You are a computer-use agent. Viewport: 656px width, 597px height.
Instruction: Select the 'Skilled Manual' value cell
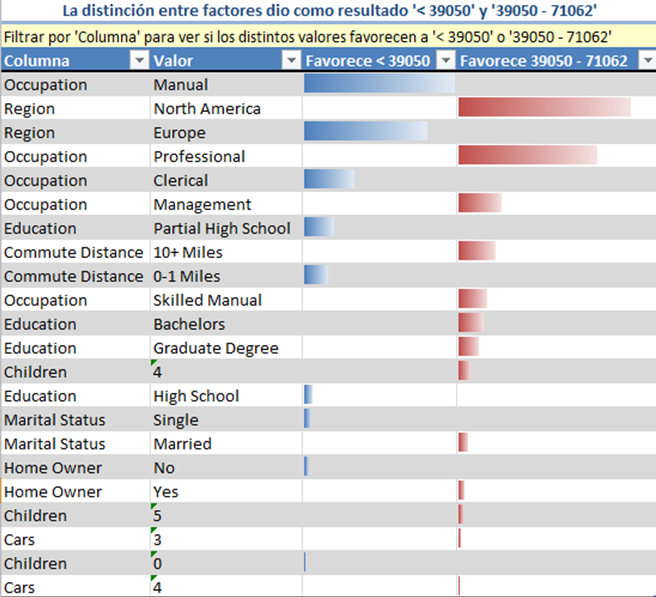pos(208,301)
